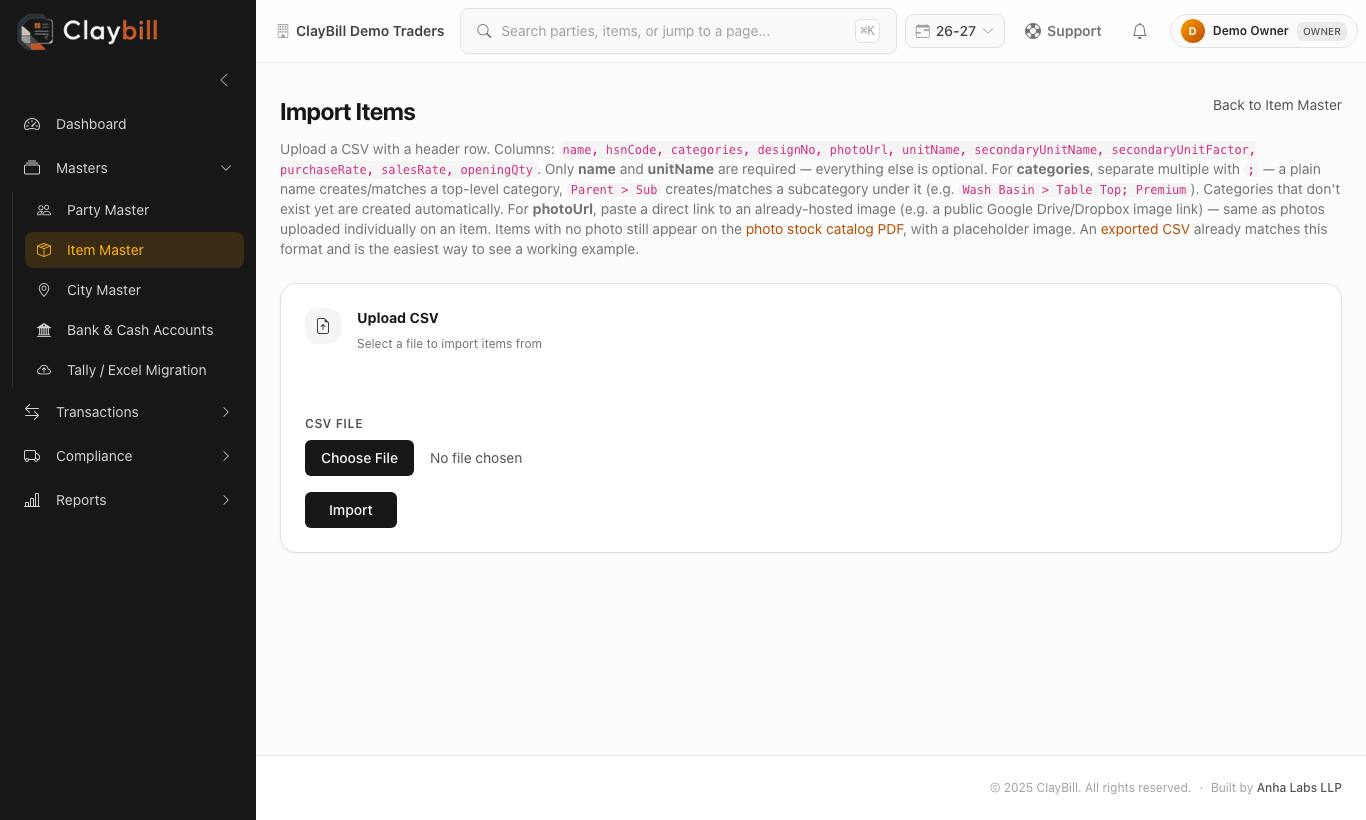Click the Support text link
Image resolution: width=1366 pixels, height=820 pixels.
[x=1074, y=31]
